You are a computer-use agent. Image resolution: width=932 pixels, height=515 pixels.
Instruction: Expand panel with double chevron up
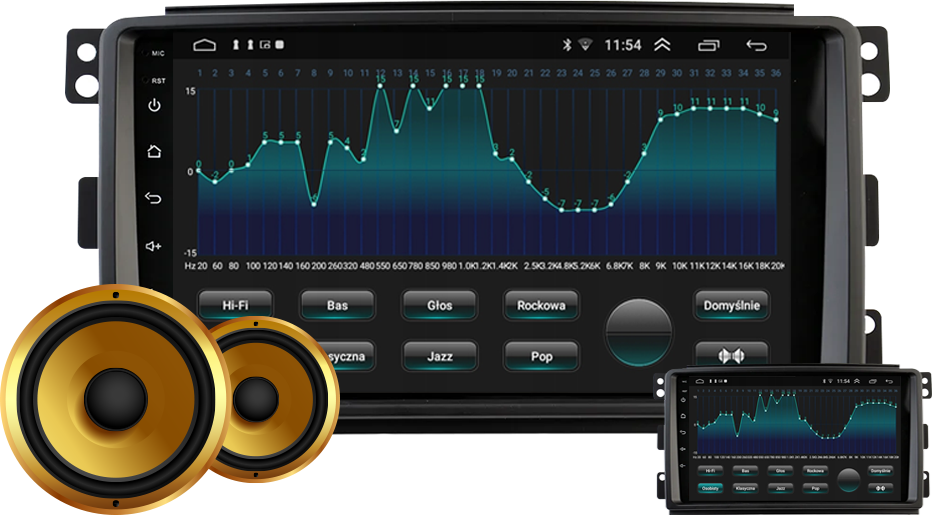click(x=662, y=45)
